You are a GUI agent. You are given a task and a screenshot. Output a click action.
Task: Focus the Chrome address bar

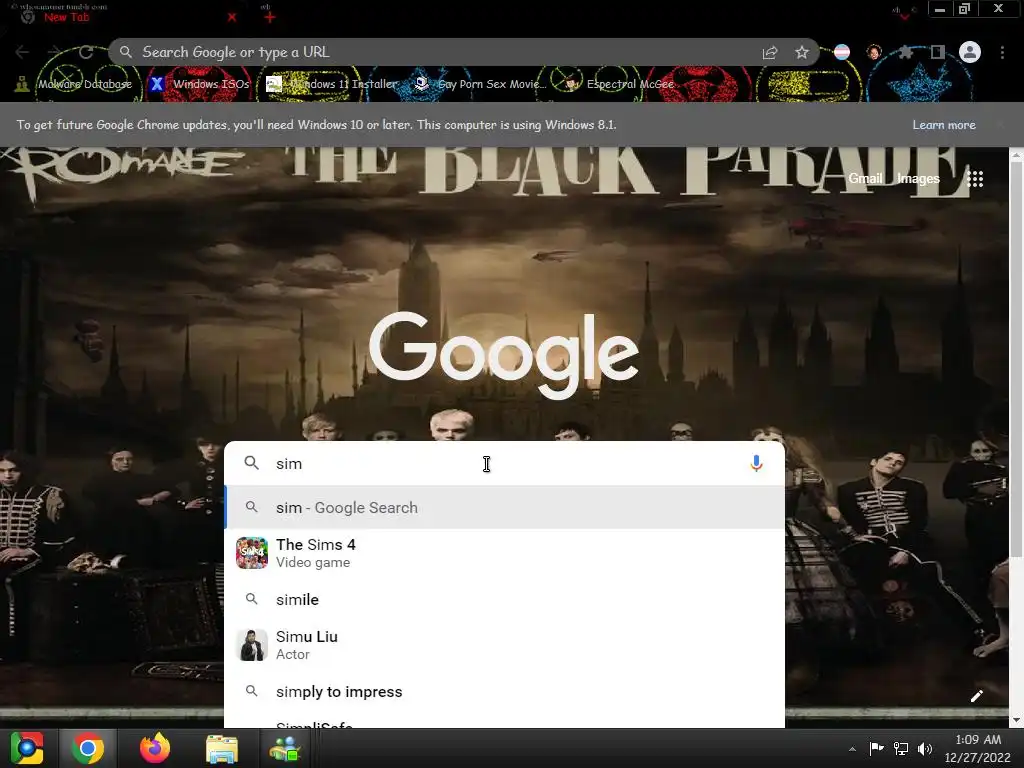click(x=444, y=52)
